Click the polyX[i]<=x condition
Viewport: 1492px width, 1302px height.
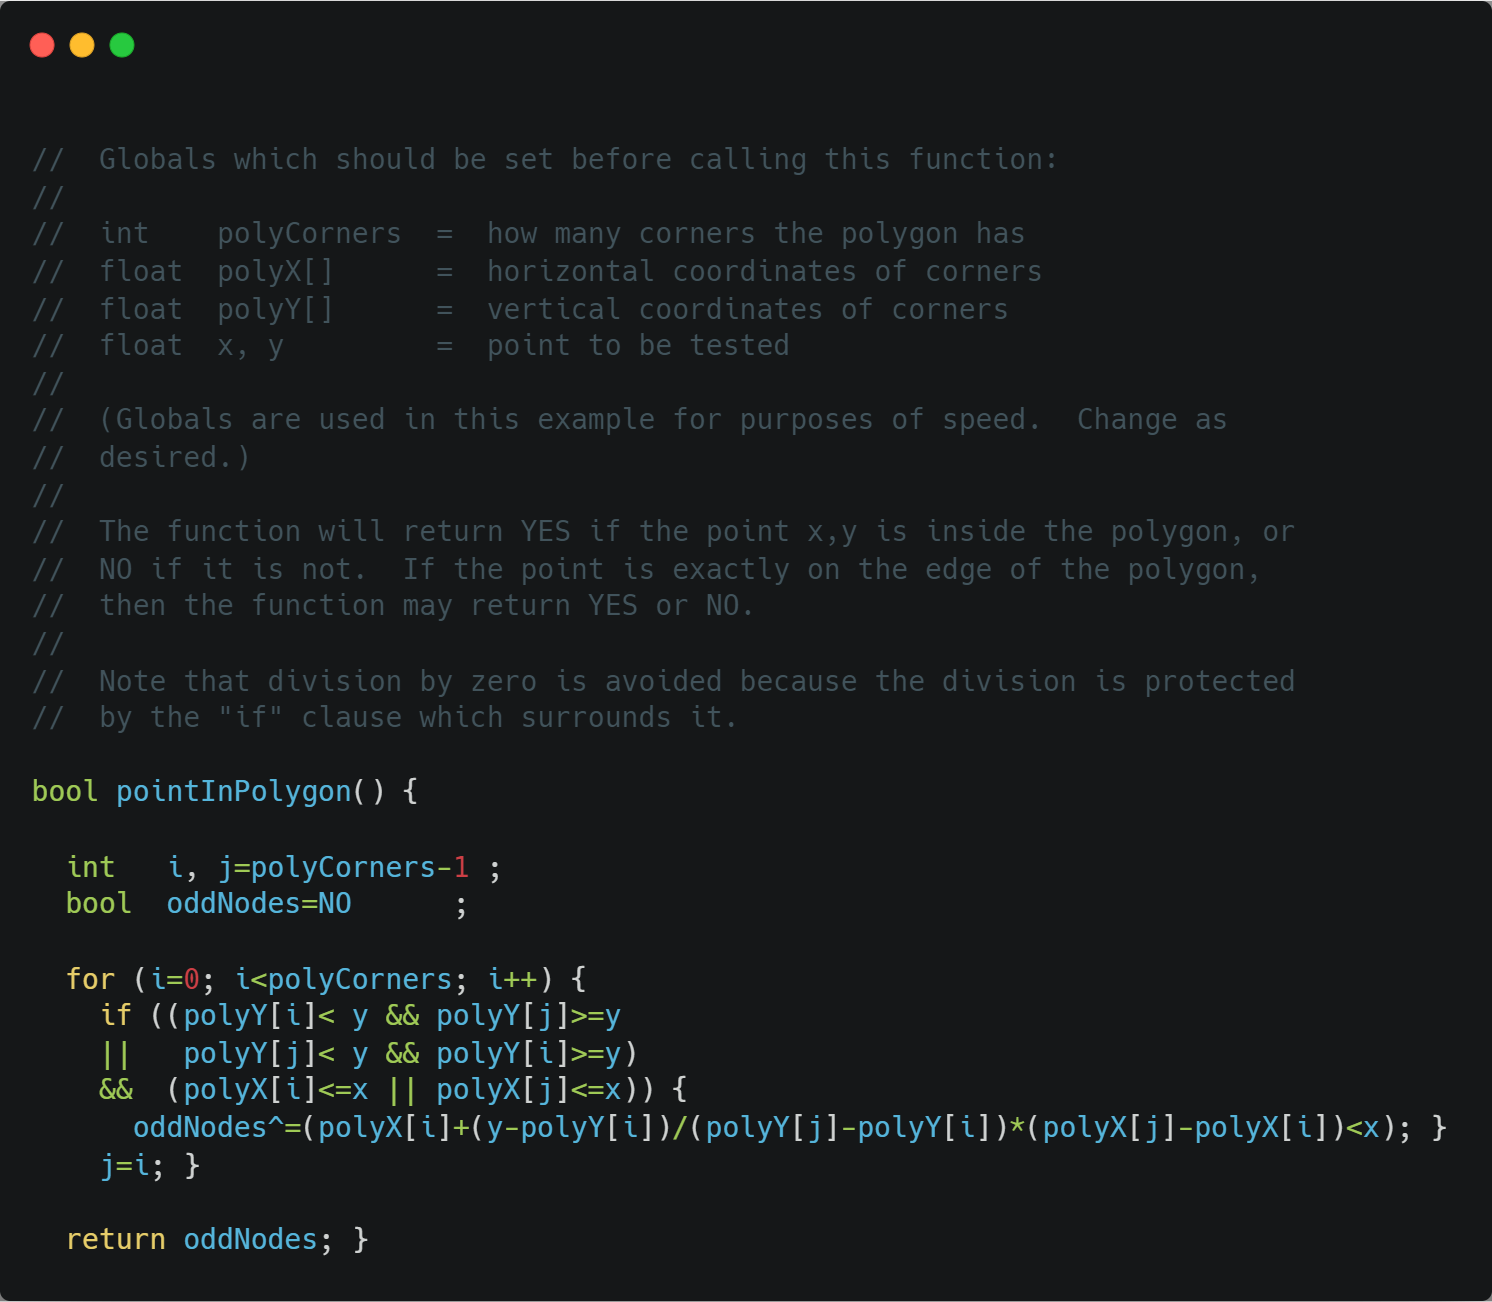(276, 1090)
